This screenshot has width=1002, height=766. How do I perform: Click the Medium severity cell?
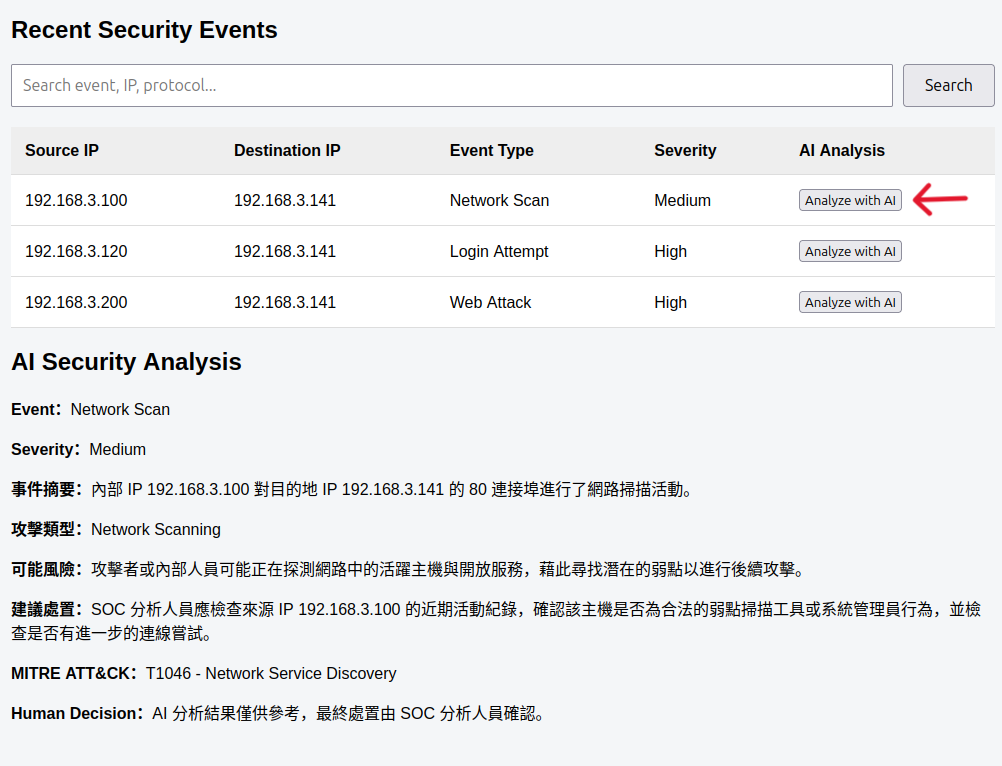pos(682,200)
